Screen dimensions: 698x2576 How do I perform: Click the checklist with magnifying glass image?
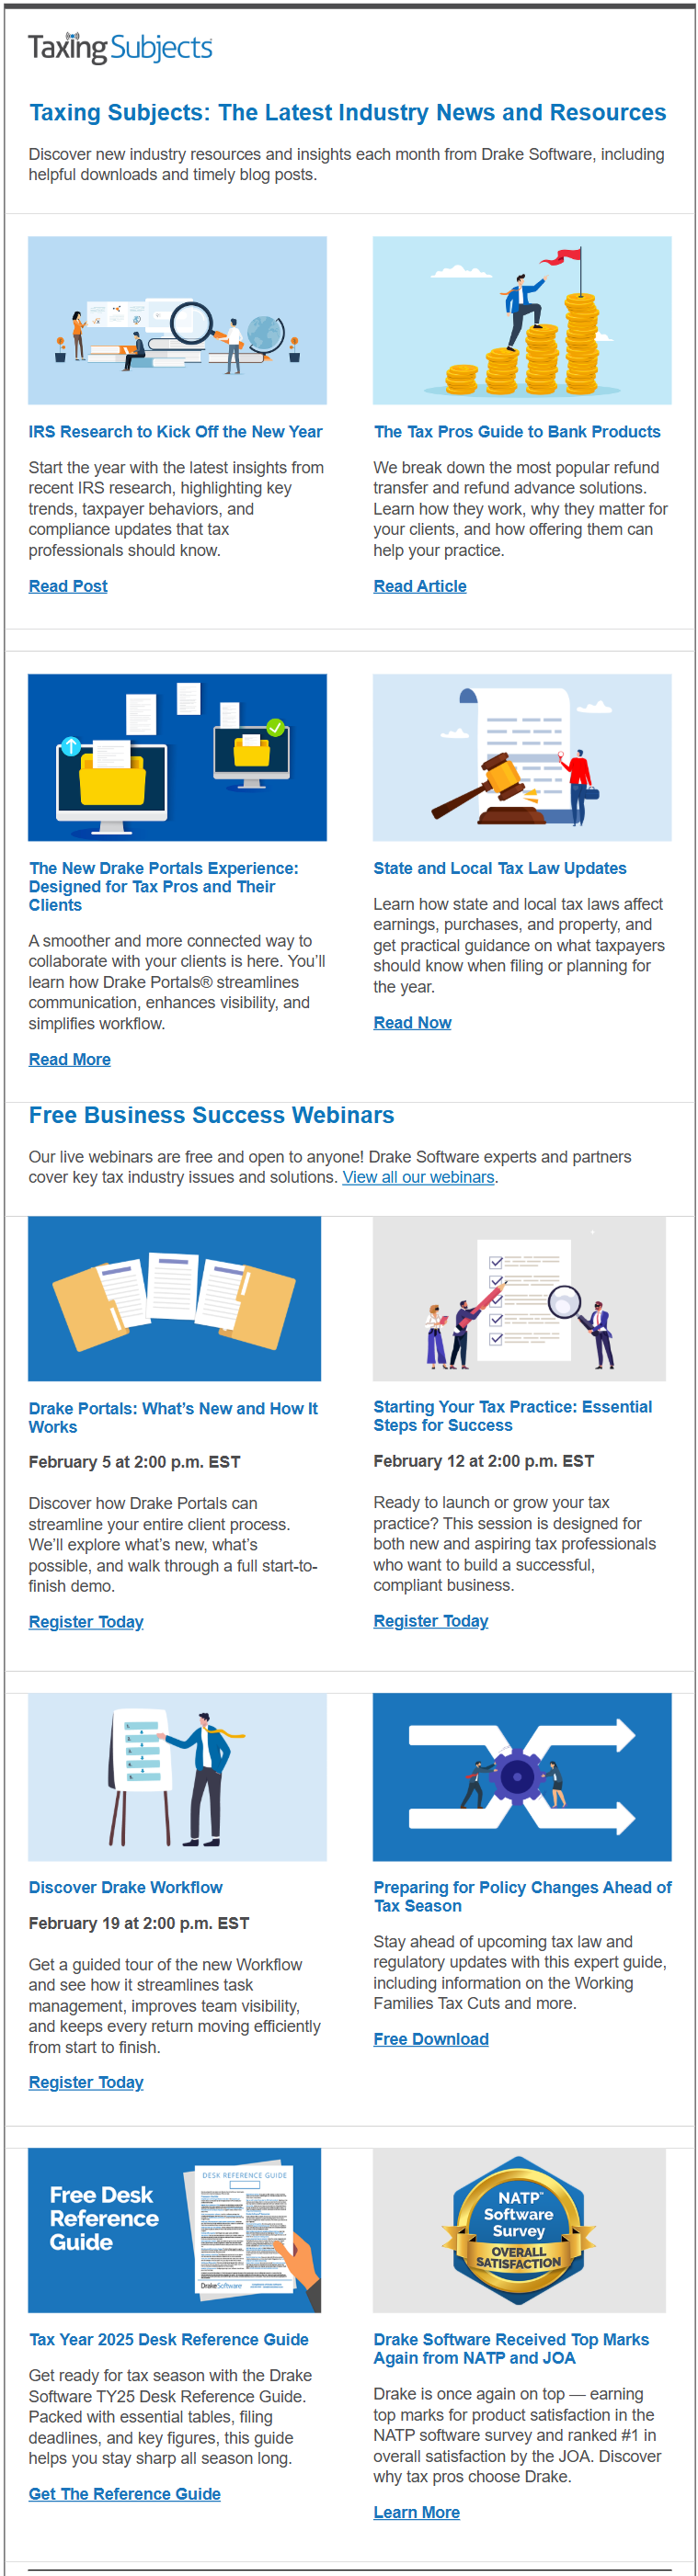[x=519, y=1298]
